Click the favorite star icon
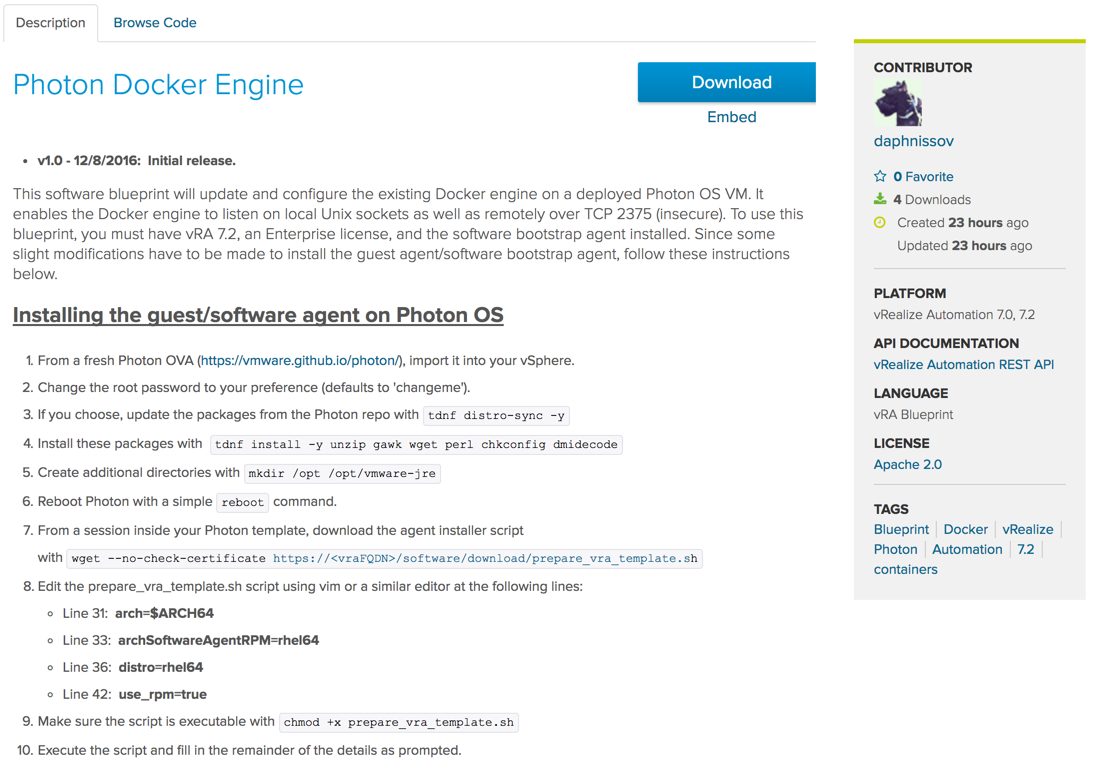1094x764 pixels. point(880,176)
